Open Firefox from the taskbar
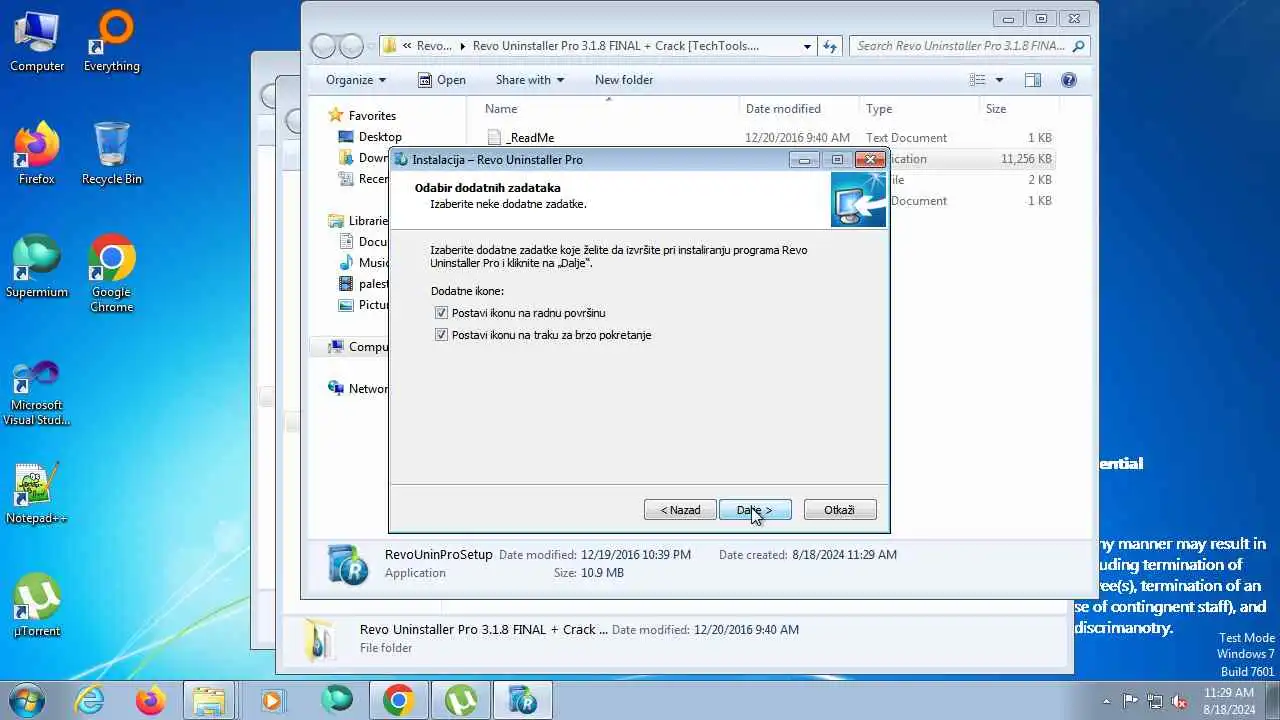Viewport: 1280px width, 720px height. point(151,700)
